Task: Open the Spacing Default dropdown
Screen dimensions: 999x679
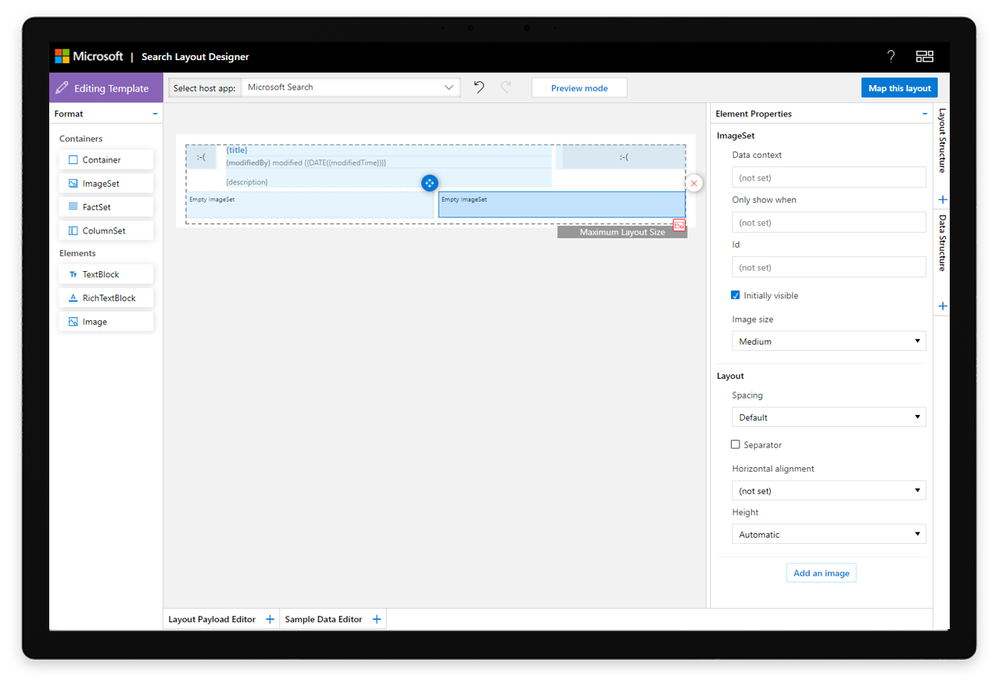Action: point(828,417)
